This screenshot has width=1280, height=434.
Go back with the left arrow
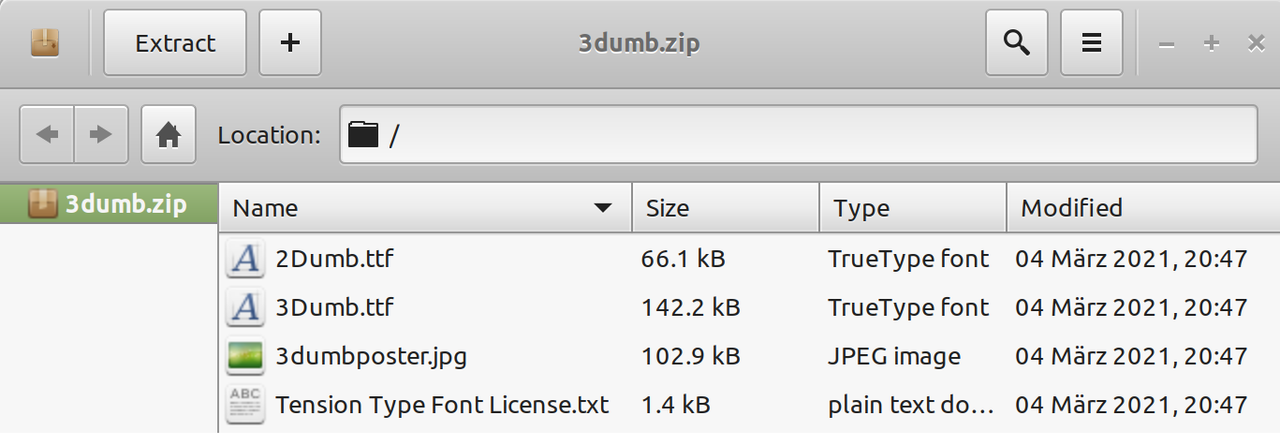tap(47, 134)
